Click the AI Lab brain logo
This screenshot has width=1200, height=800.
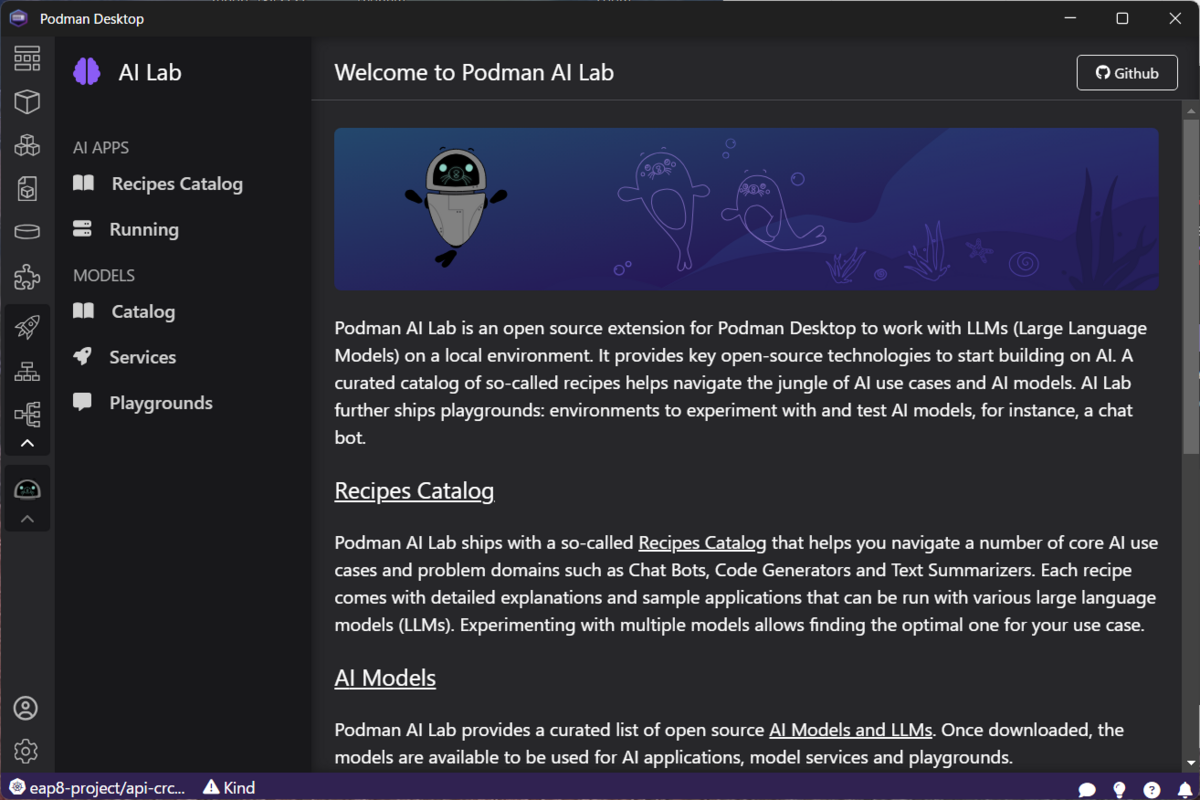pyautogui.click(x=87, y=72)
